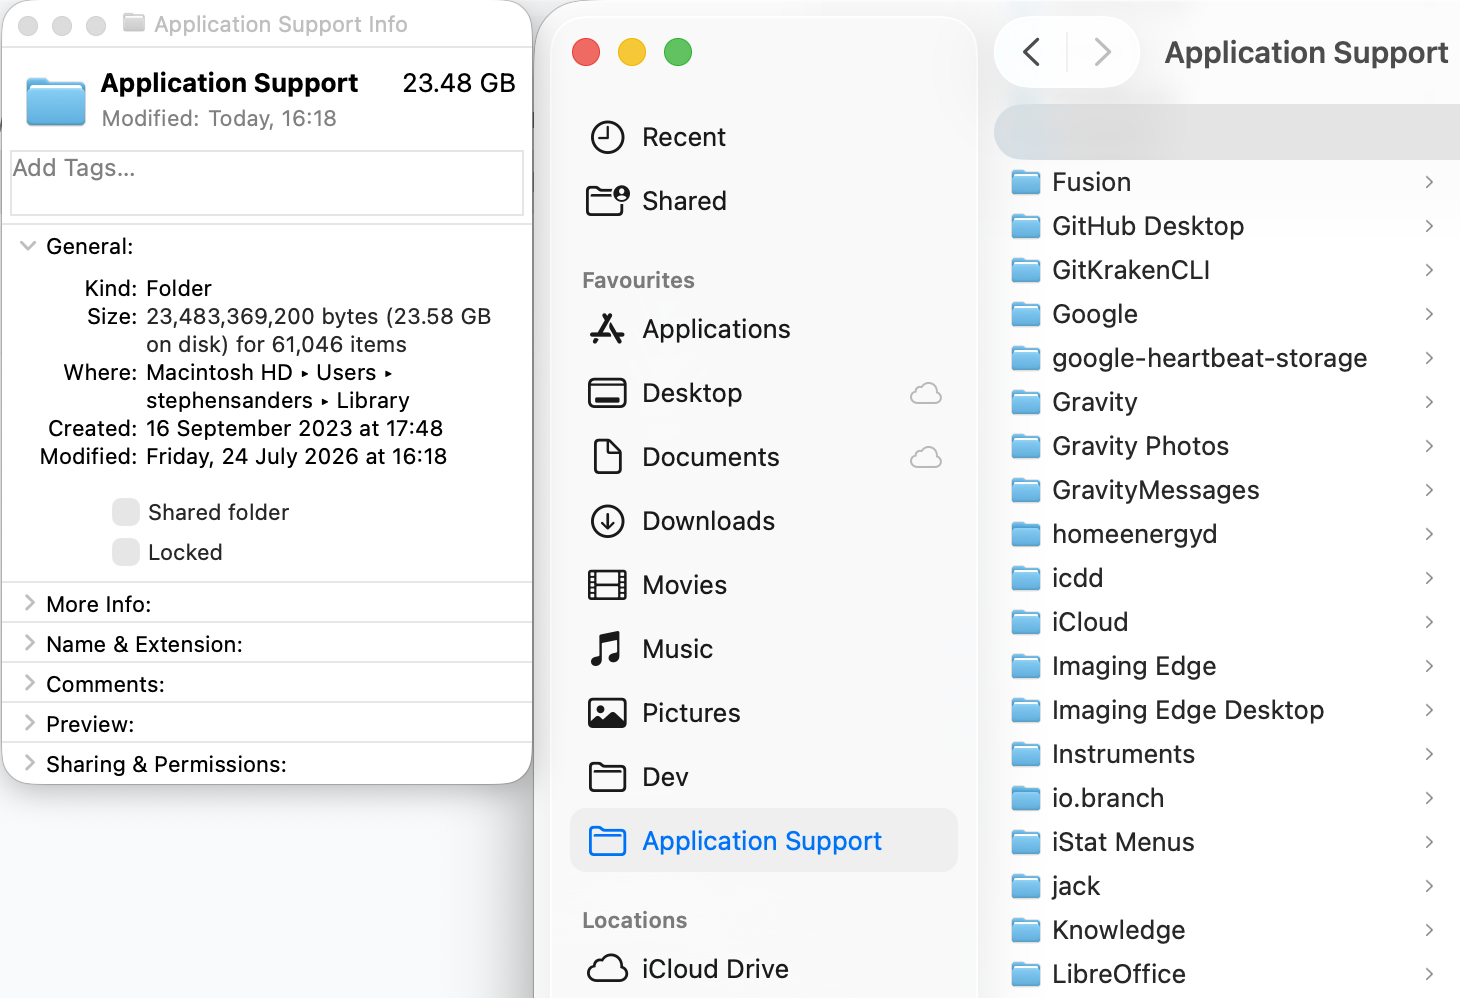Screen dimensions: 1460x998
Task: Select the Gravity folder row
Action: point(1227,402)
